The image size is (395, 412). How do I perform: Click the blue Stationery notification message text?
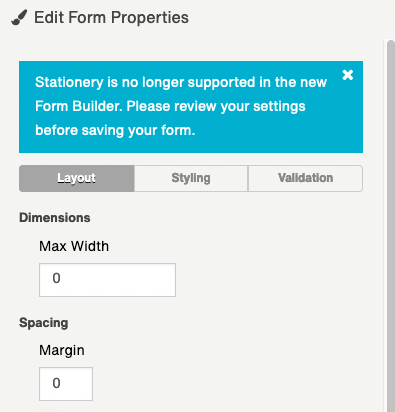point(181,106)
